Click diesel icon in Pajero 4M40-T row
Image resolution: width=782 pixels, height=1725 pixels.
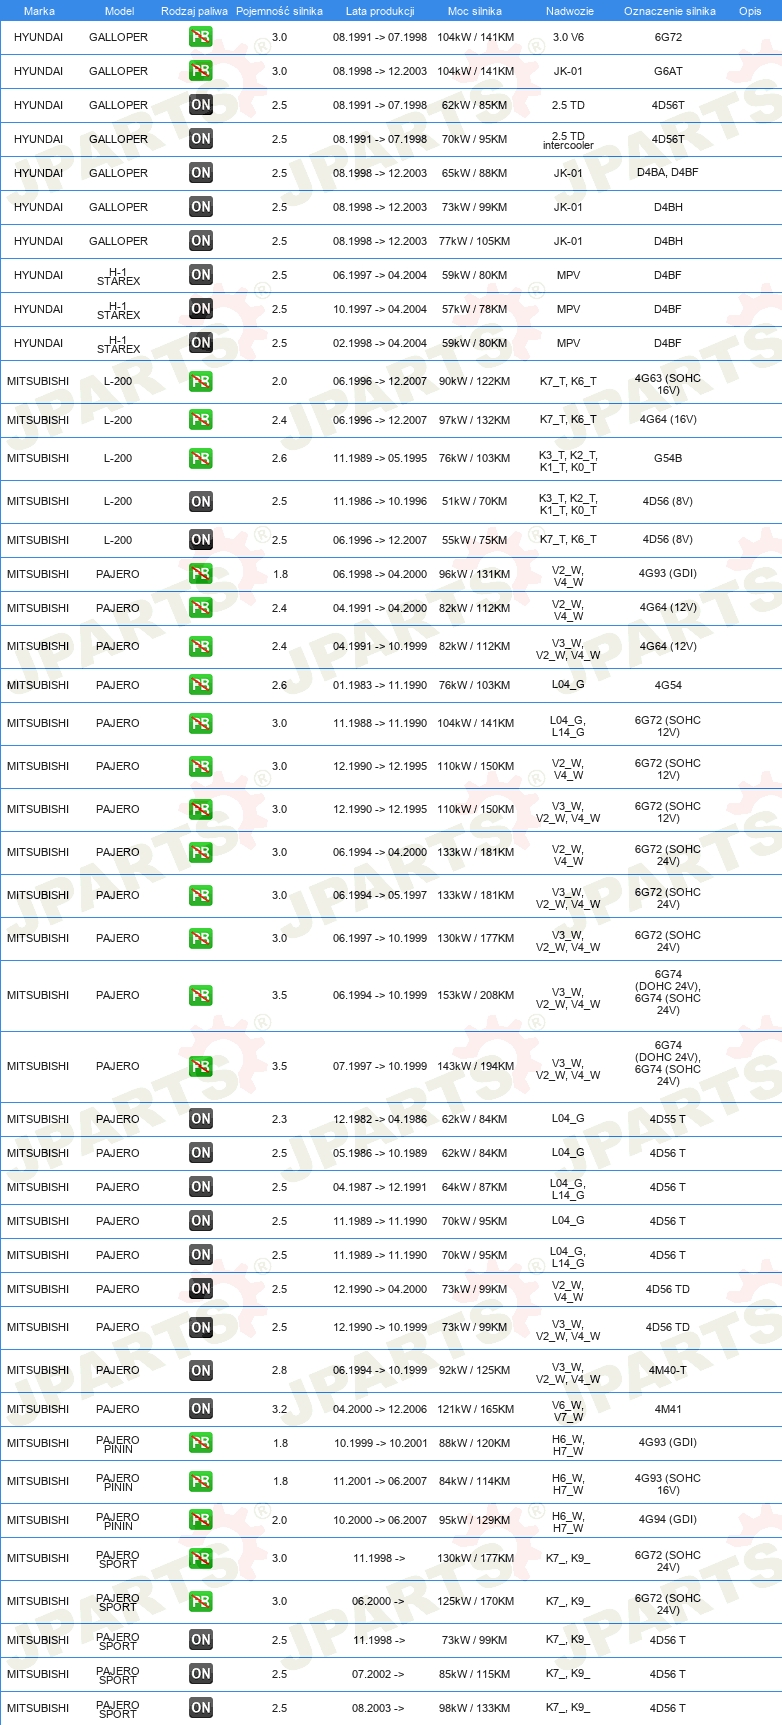coord(201,1371)
